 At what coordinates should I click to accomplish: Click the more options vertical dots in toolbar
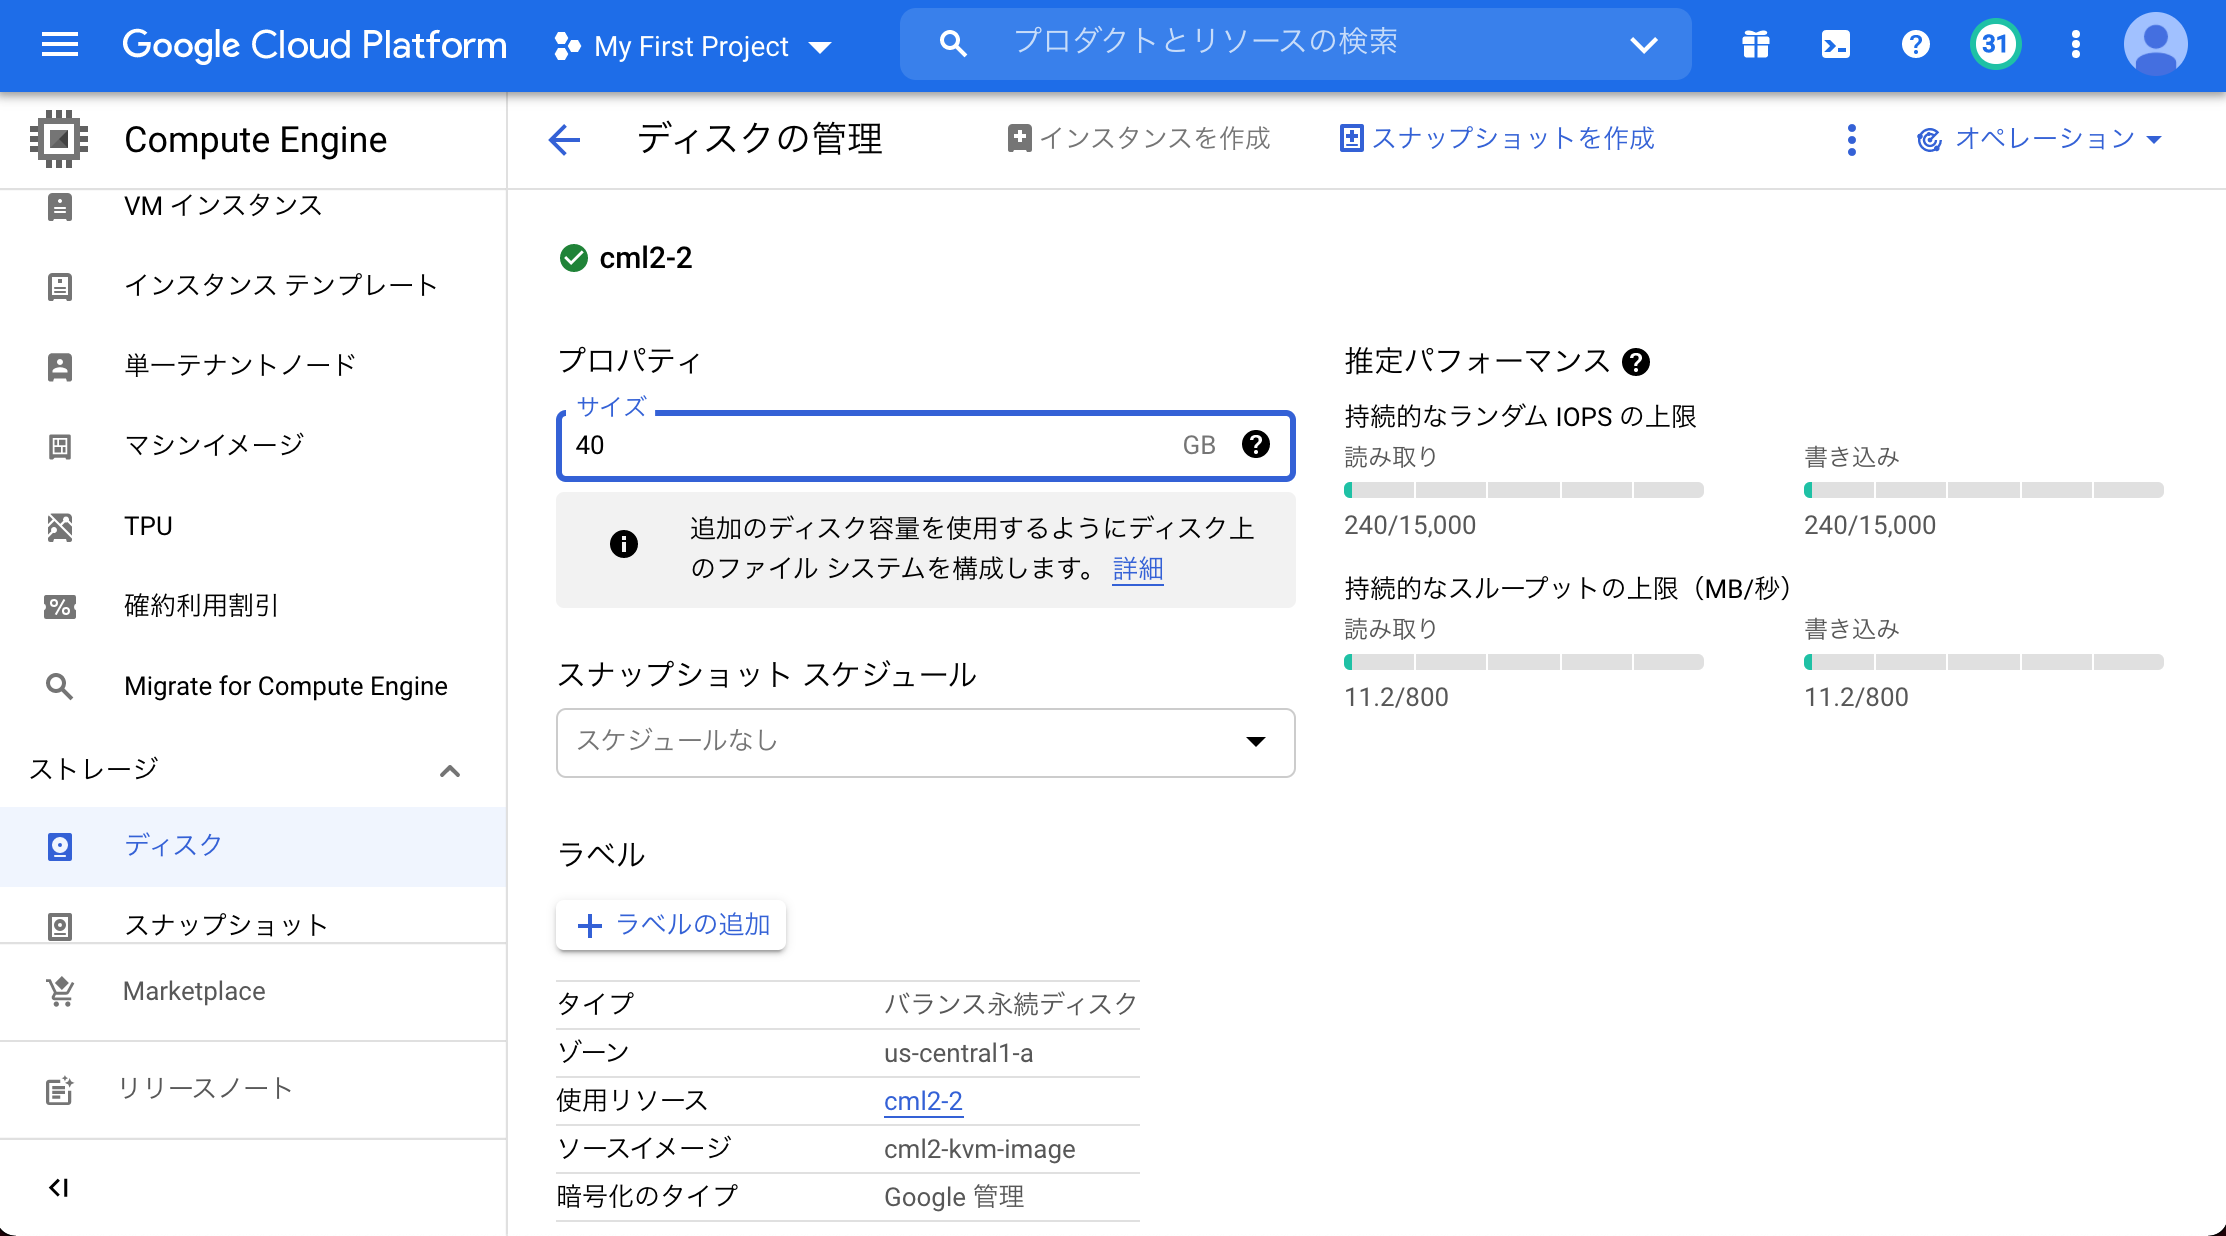pyautogui.click(x=1852, y=139)
